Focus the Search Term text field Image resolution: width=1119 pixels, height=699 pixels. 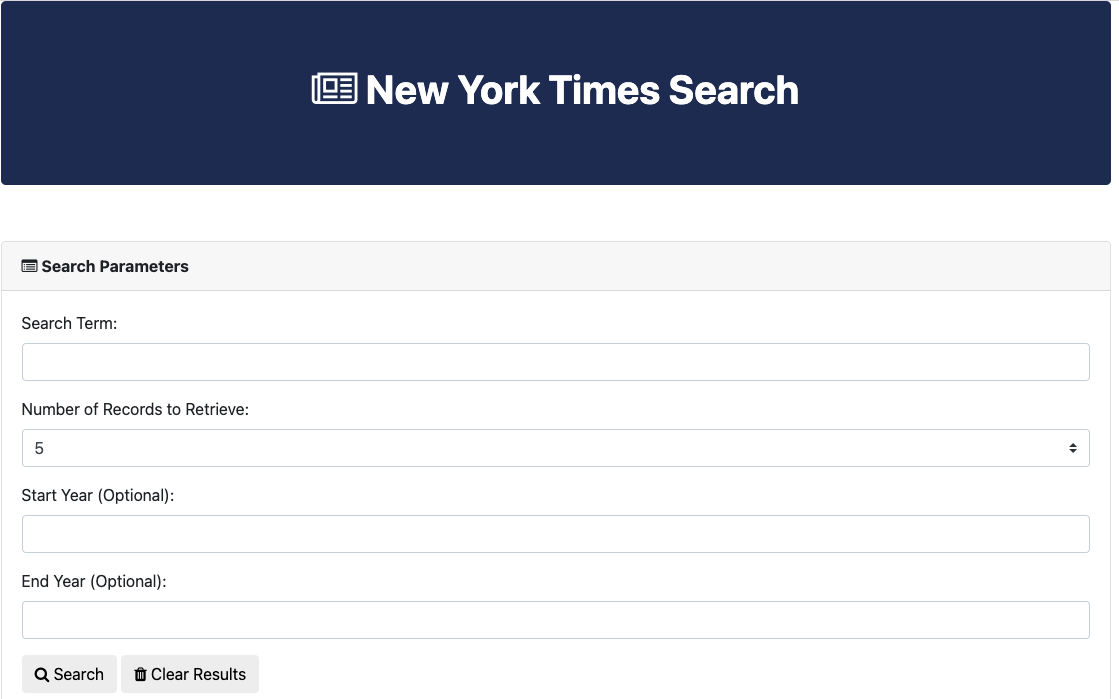coord(555,362)
